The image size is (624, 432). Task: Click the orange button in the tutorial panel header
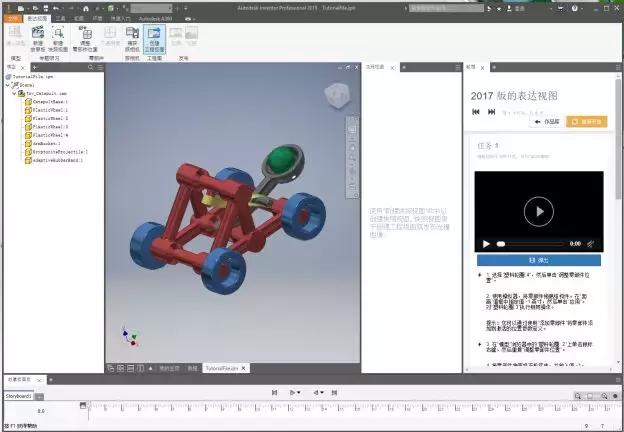(587, 121)
